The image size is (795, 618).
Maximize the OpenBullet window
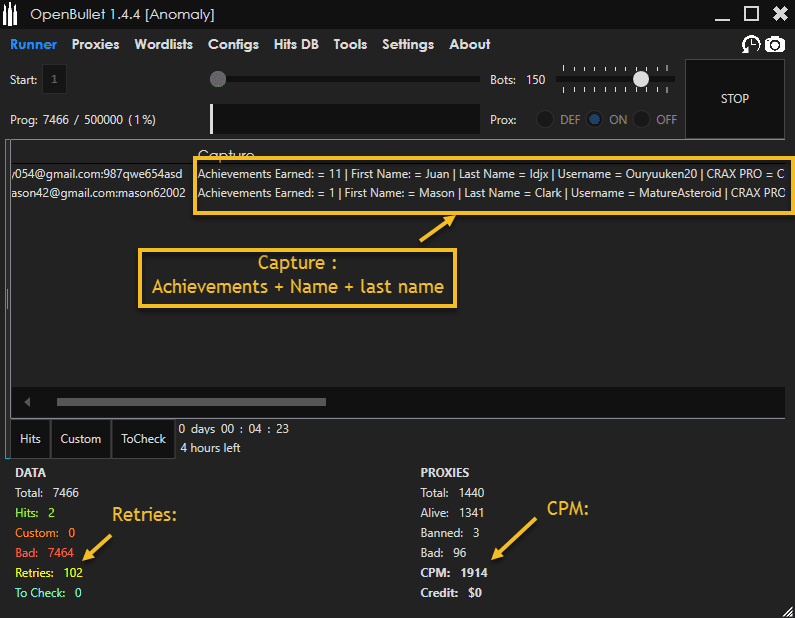tap(752, 14)
